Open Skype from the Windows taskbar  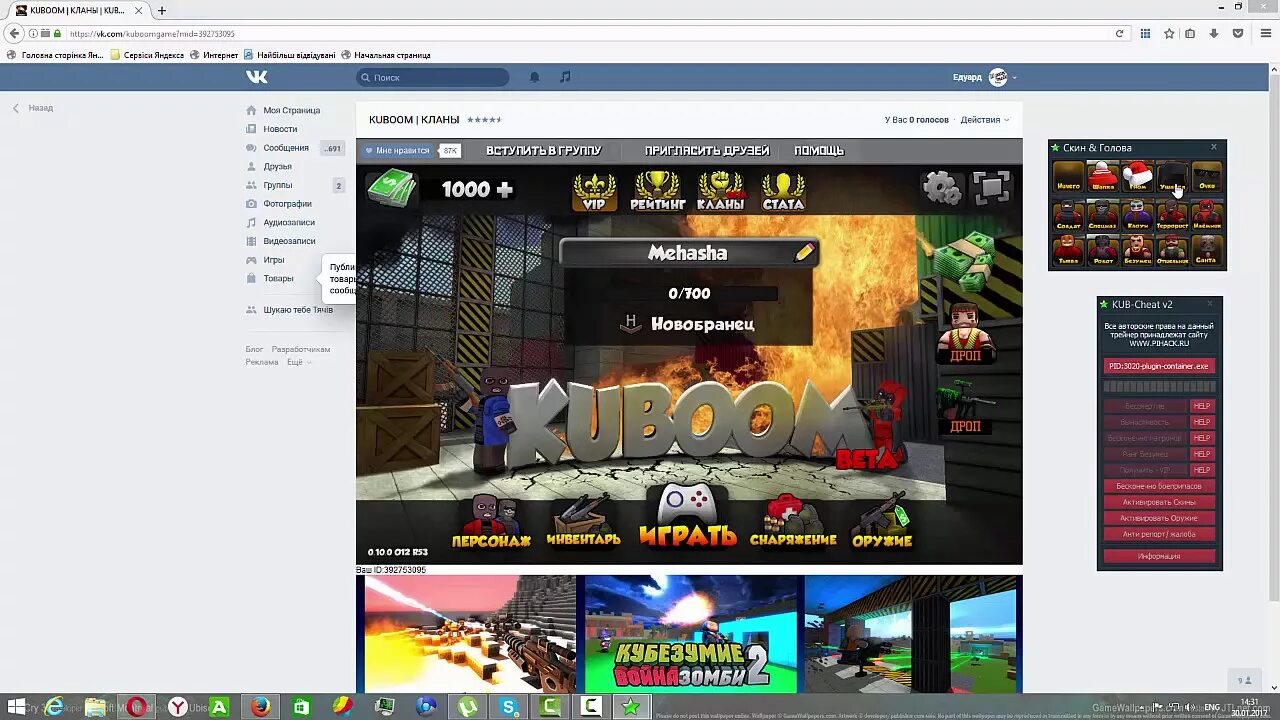[509, 707]
